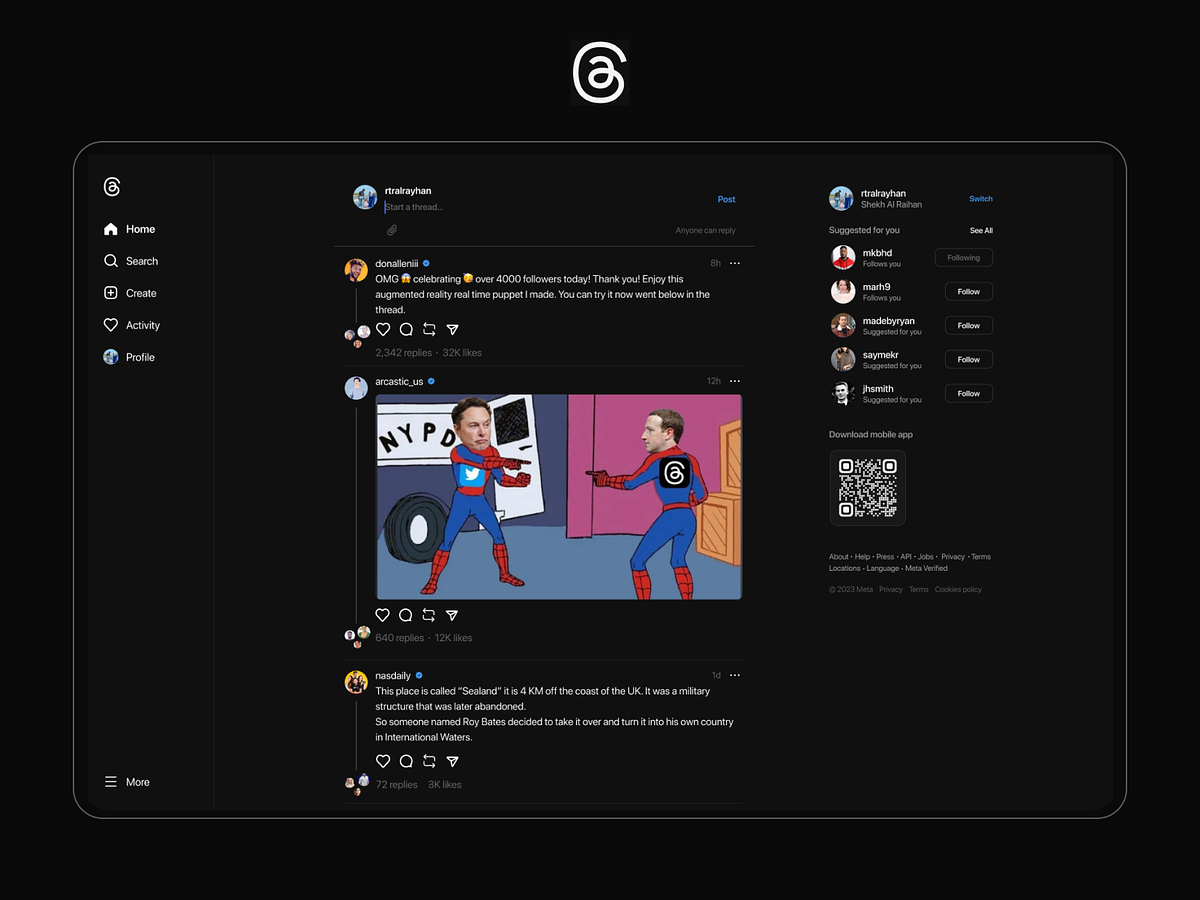This screenshot has width=1200, height=900.
Task: Follow madebyryan
Action: [x=969, y=326]
